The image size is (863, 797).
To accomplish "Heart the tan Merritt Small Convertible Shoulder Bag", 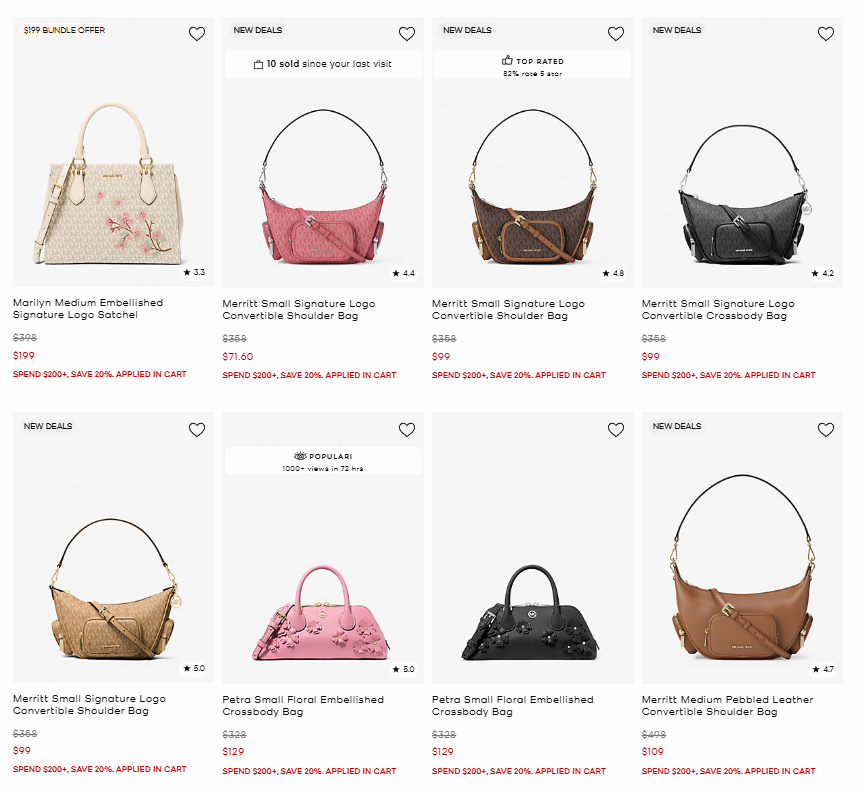I will (x=196, y=429).
